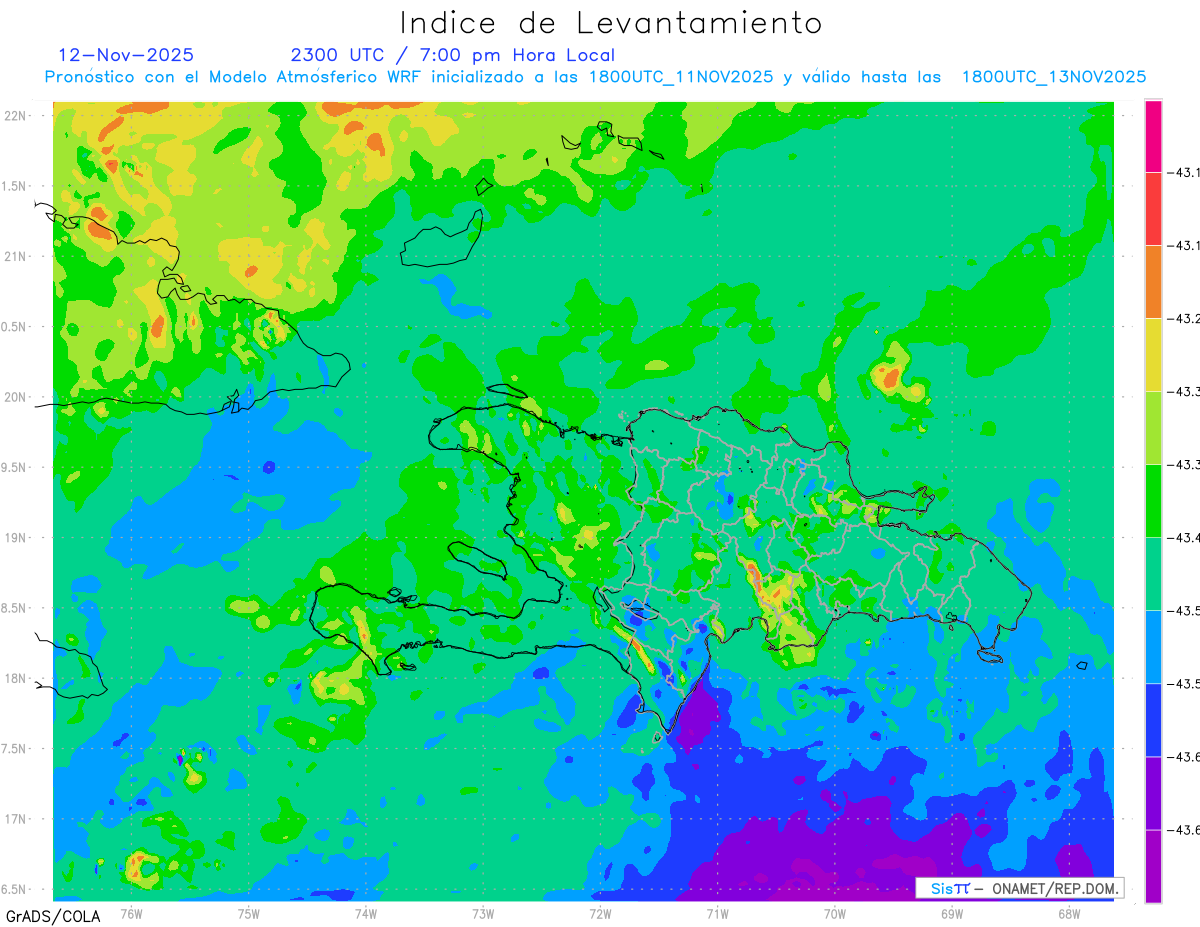Select the '74W' longitude label
This screenshot has height=927, width=1200.
click(x=366, y=912)
